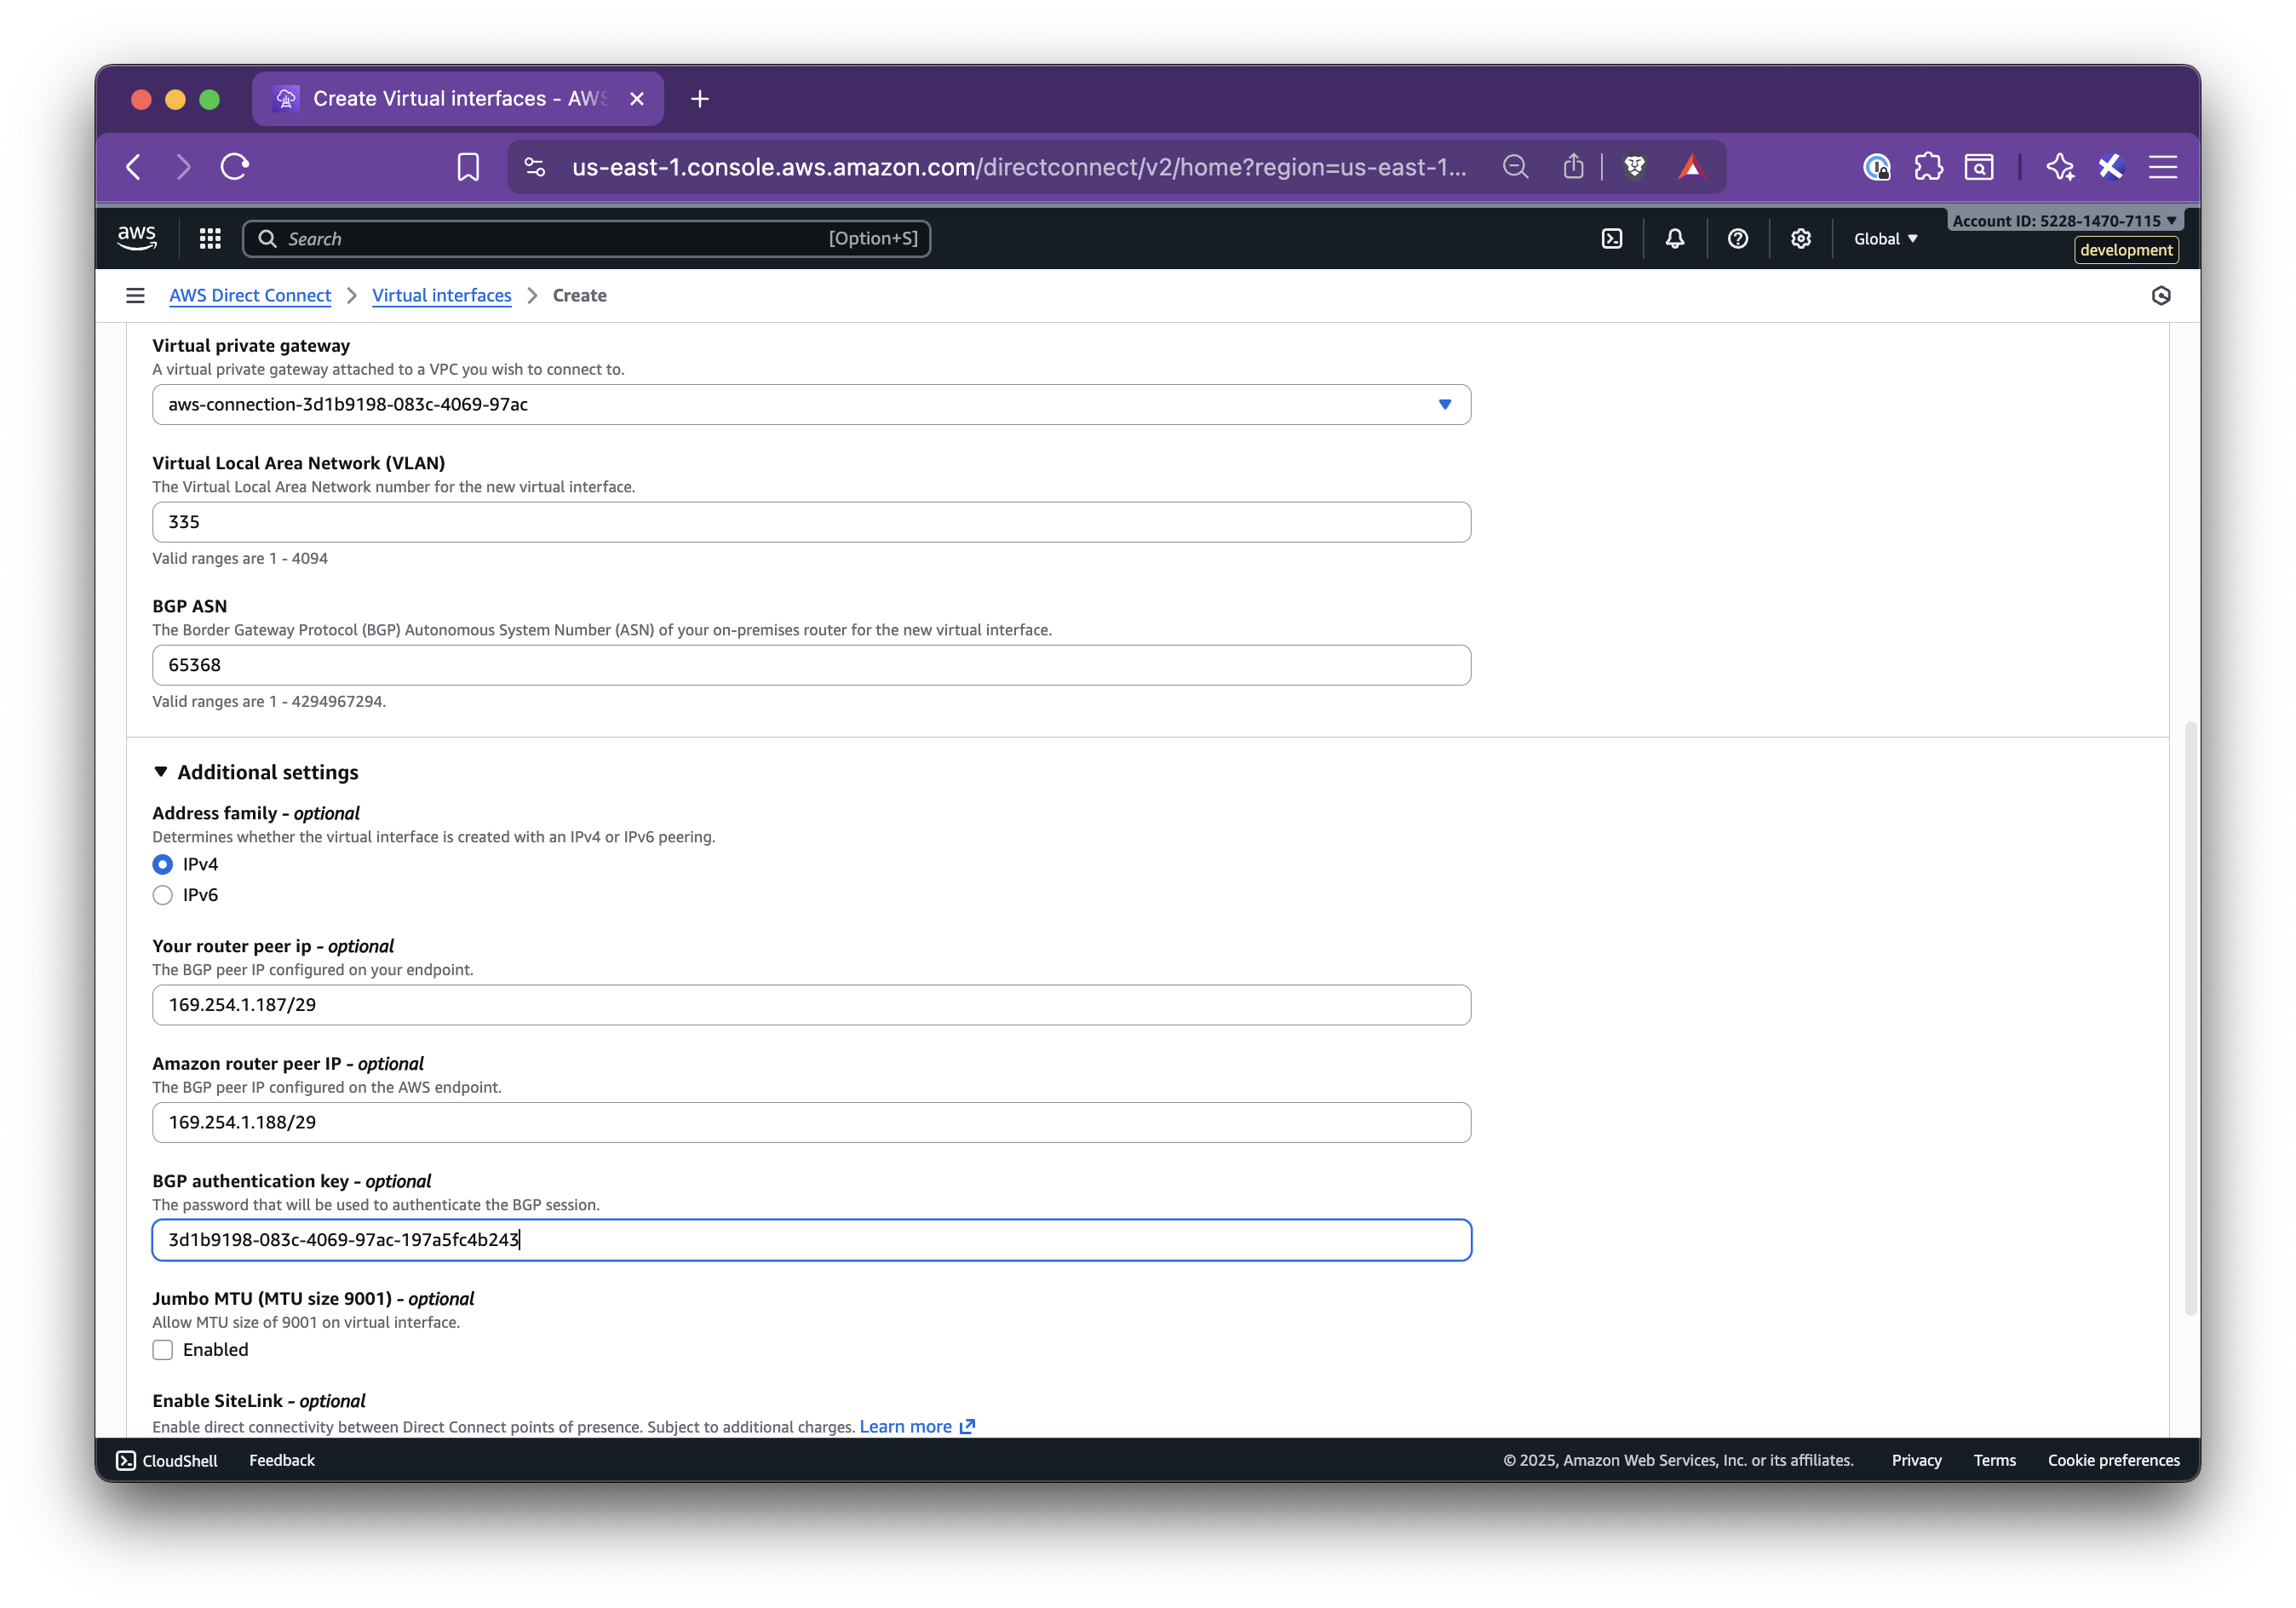2296x1608 pixels.
Task: Open AWS console settings gear
Action: point(1800,238)
